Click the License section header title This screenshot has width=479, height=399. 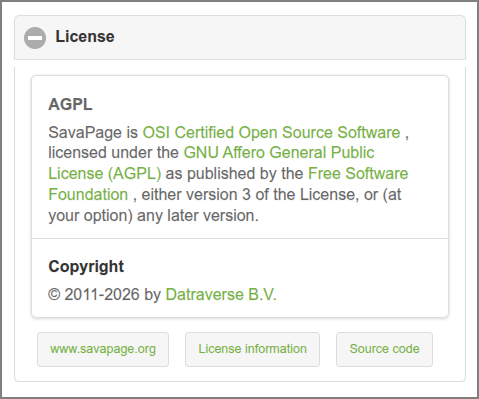(x=85, y=36)
